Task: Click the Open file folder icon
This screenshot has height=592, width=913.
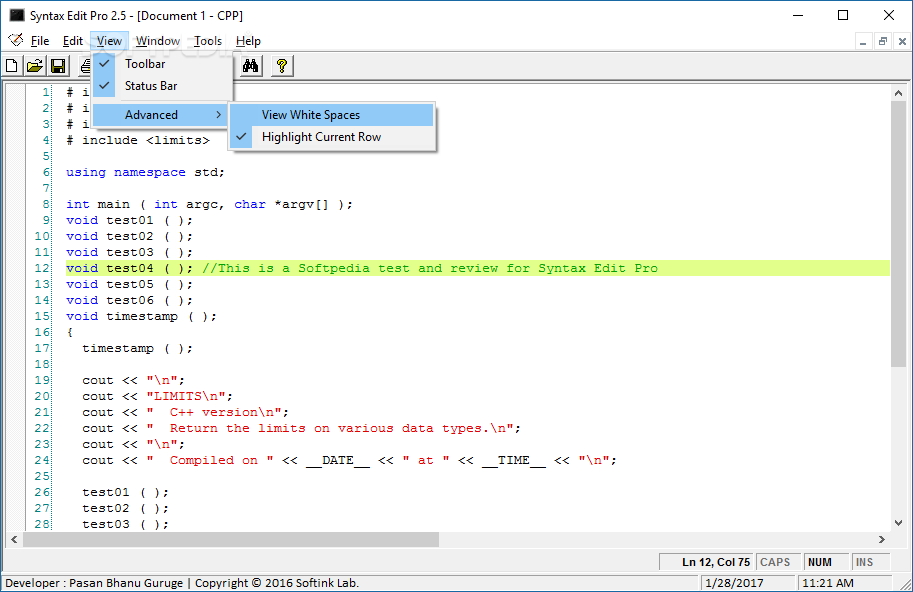Action: tap(35, 66)
